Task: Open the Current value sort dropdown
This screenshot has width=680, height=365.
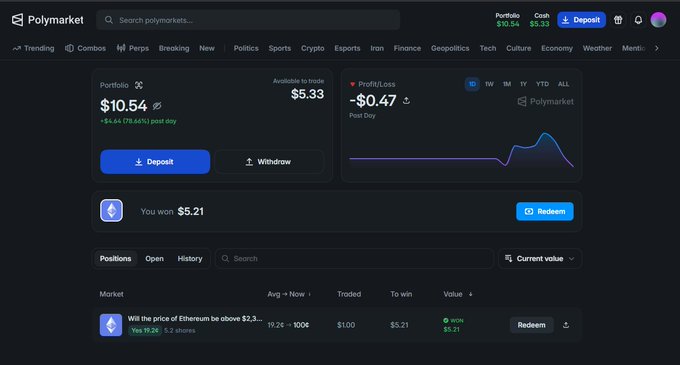Action: 539,258
